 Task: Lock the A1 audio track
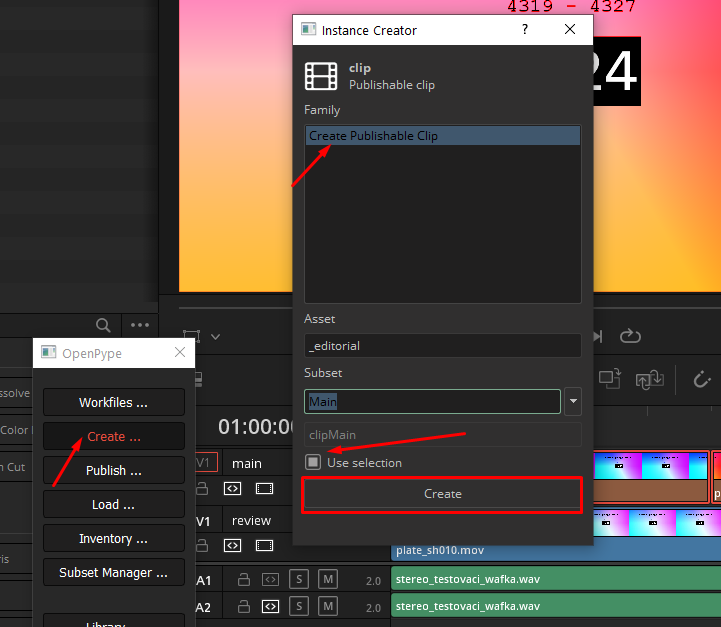242,579
